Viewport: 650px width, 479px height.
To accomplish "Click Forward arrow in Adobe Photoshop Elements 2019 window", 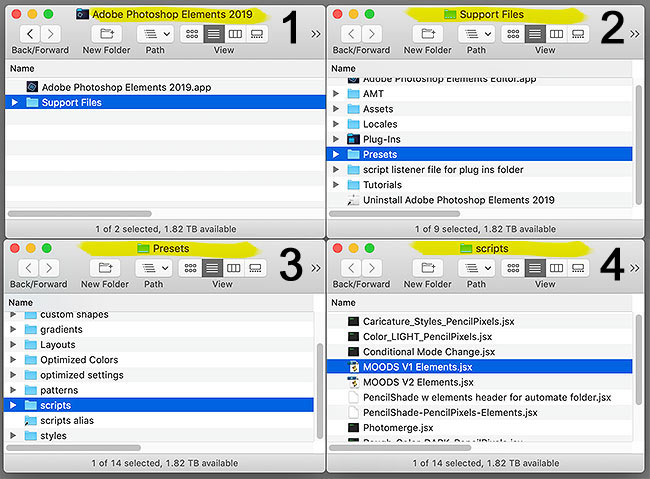I will [x=50, y=34].
